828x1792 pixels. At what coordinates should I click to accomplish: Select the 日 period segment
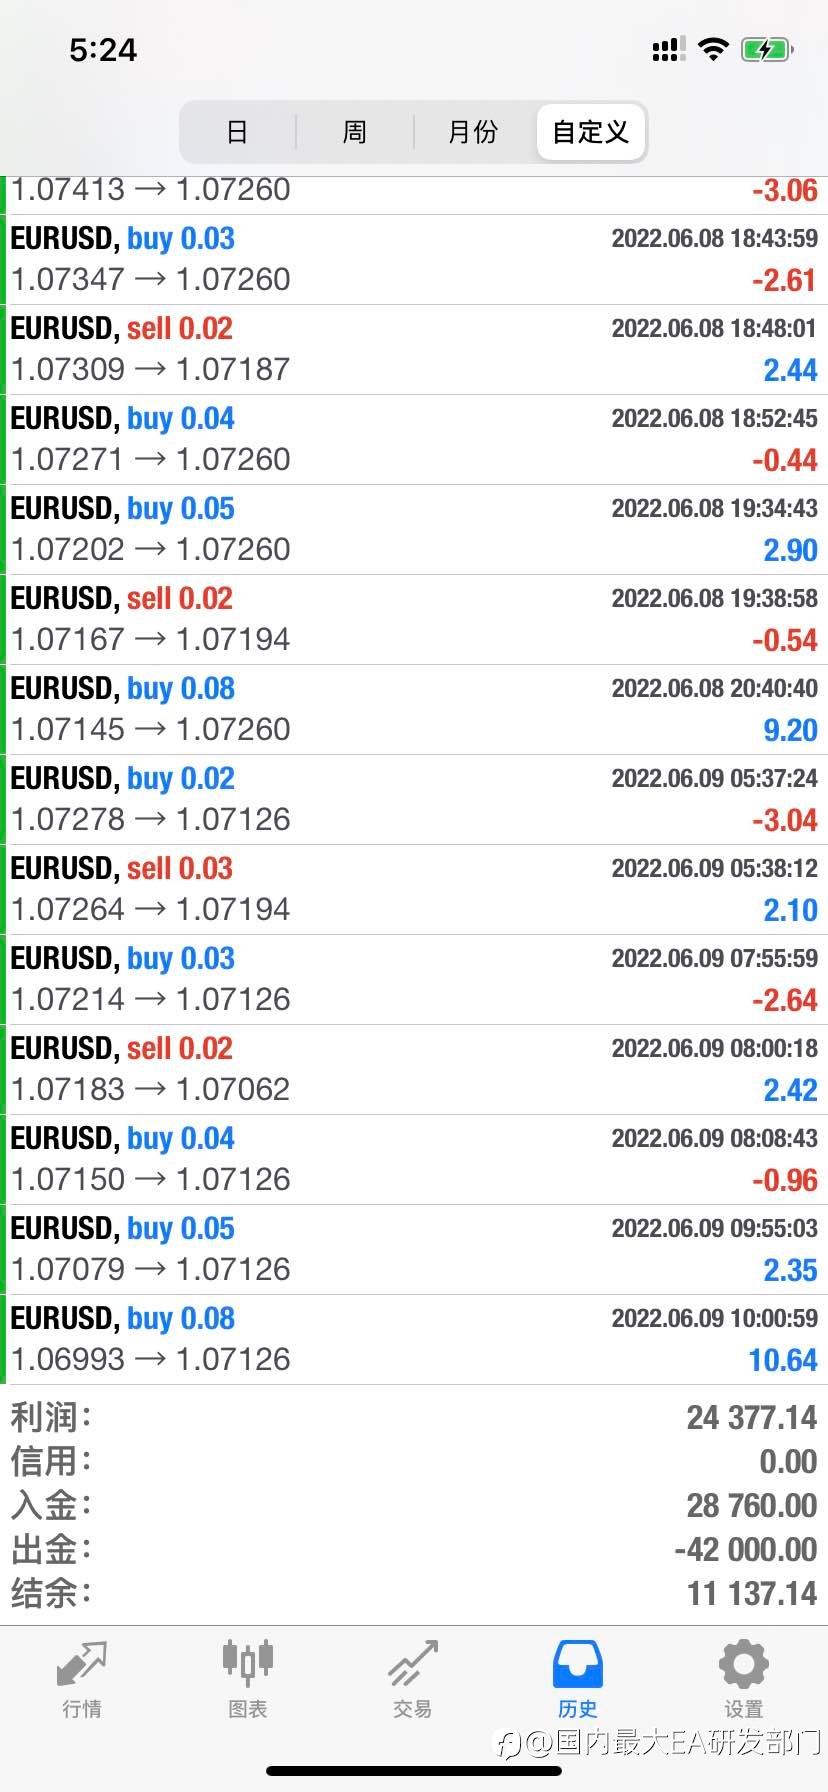(x=237, y=131)
